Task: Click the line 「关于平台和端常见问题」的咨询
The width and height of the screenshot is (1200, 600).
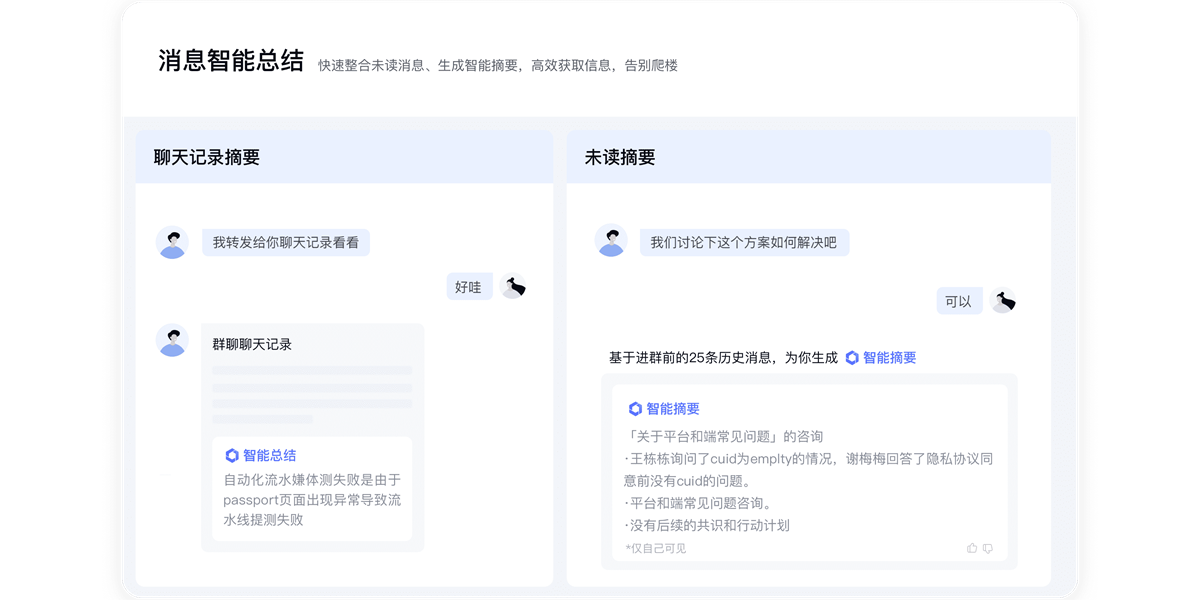Action: coord(723,437)
